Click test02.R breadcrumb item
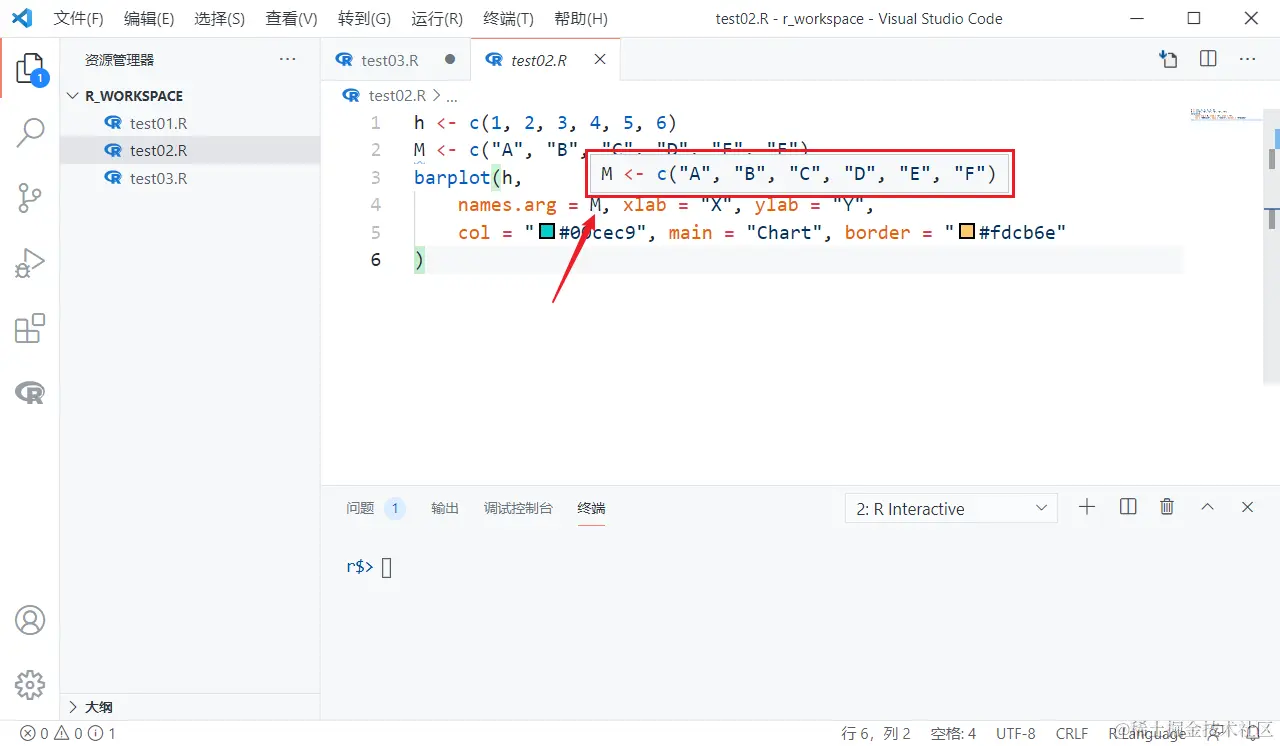Image resolution: width=1280 pixels, height=746 pixels. pos(397,96)
